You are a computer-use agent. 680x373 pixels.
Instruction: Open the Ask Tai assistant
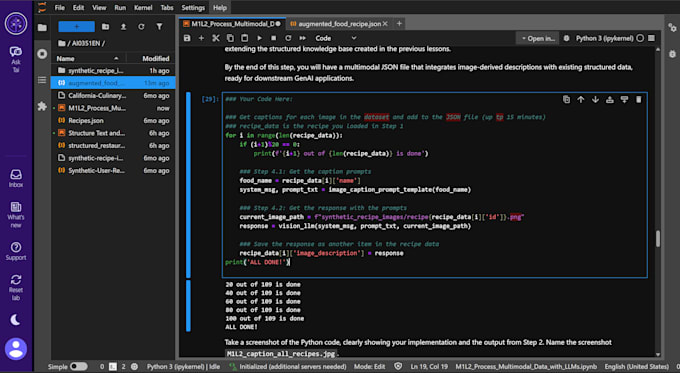click(16, 59)
